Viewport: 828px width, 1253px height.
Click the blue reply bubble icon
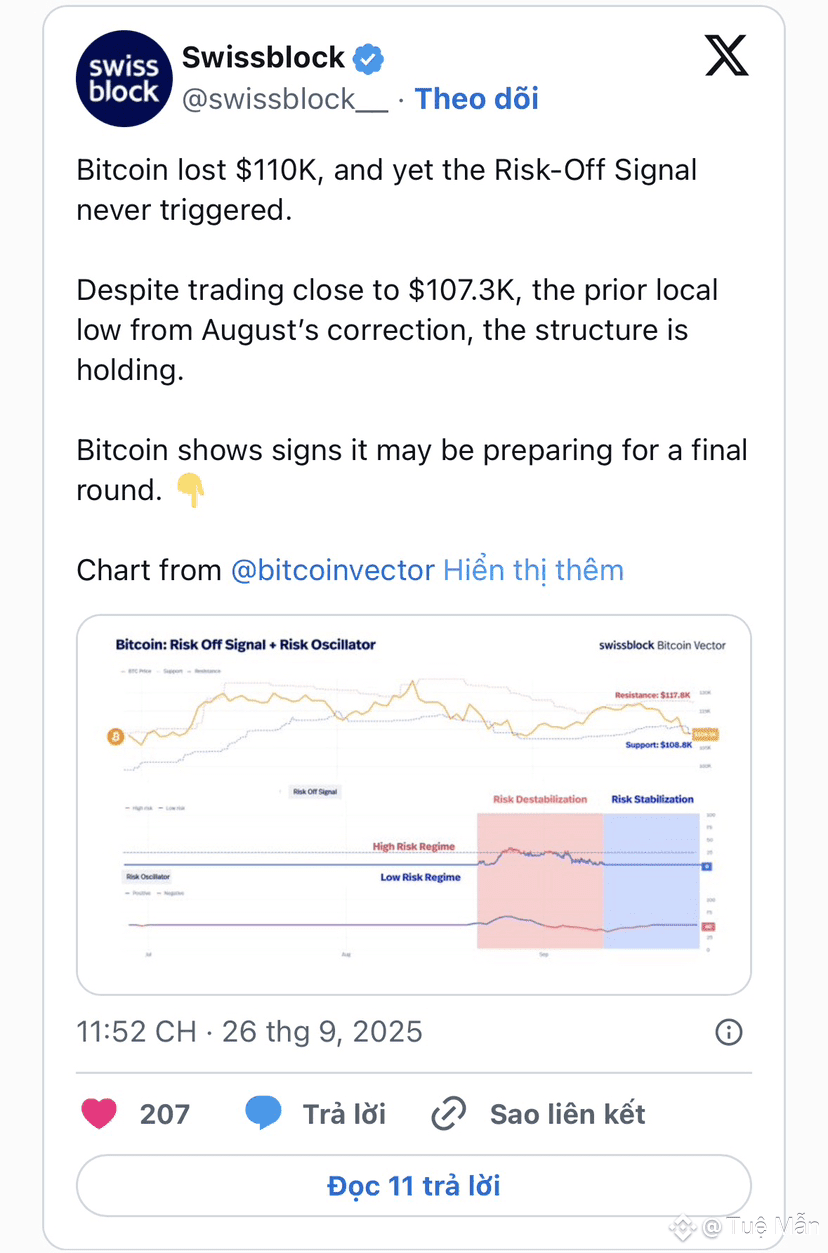coord(263,1113)
